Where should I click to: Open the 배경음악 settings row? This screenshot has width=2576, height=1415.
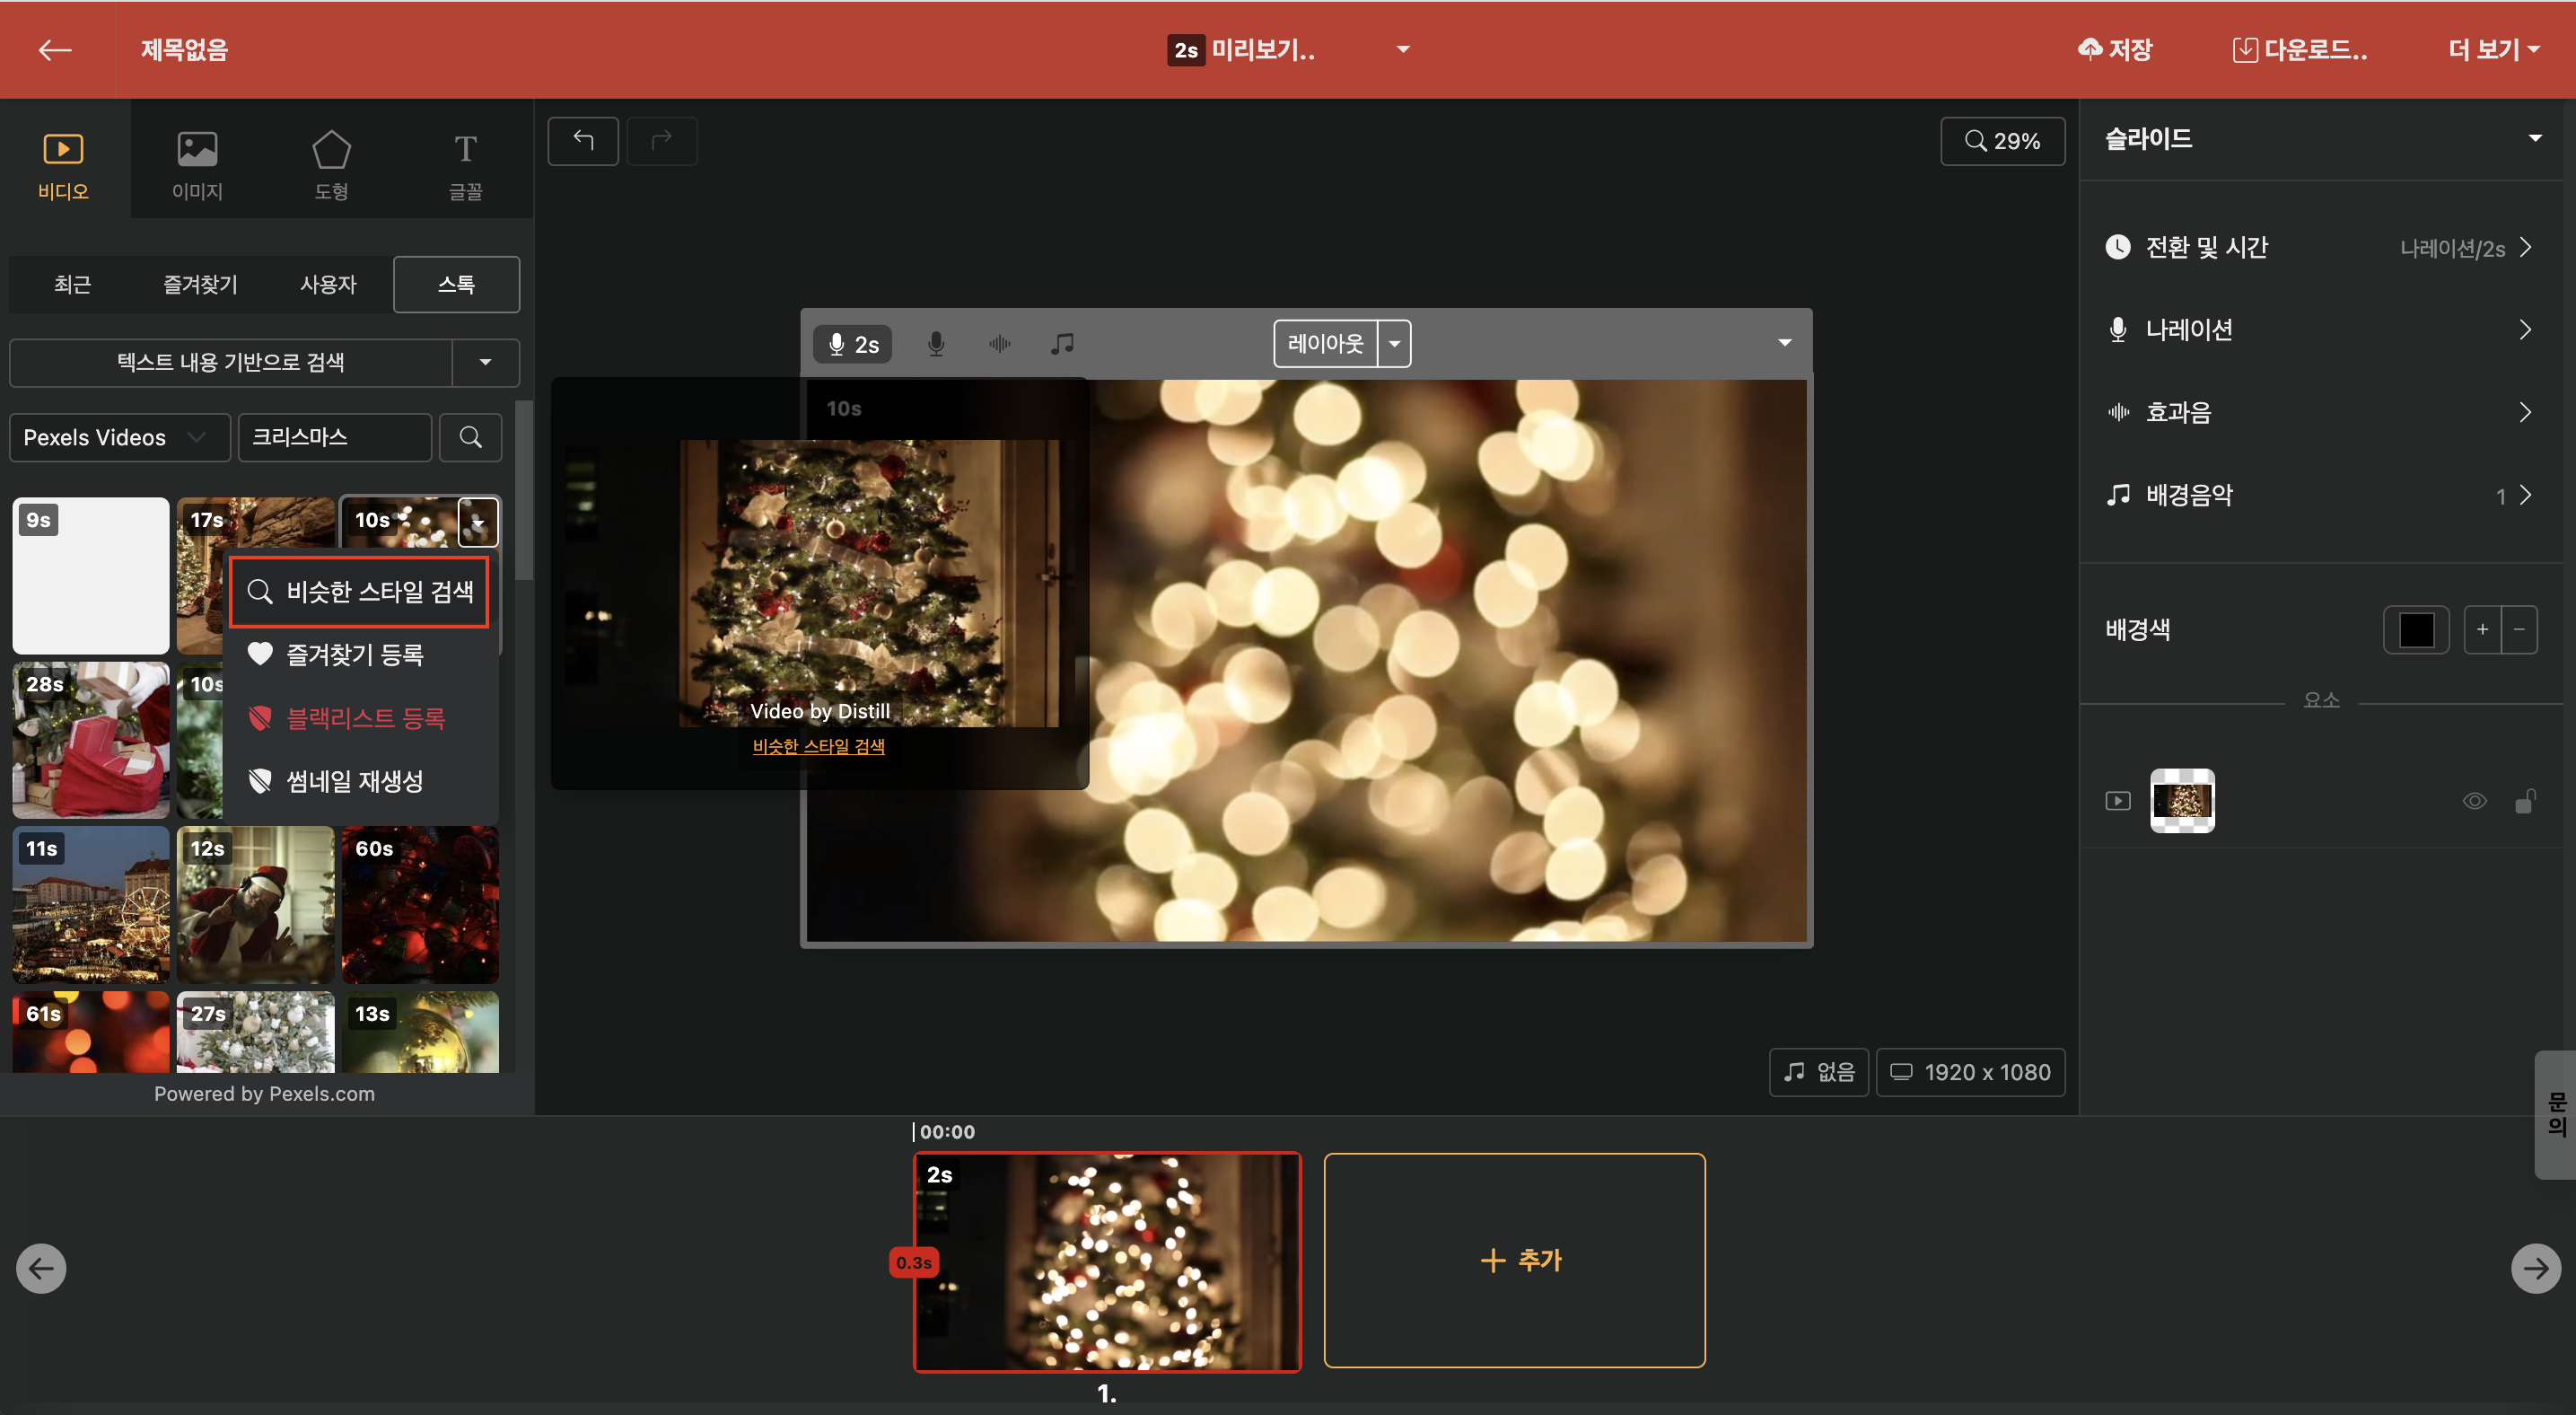point(2320,495)
